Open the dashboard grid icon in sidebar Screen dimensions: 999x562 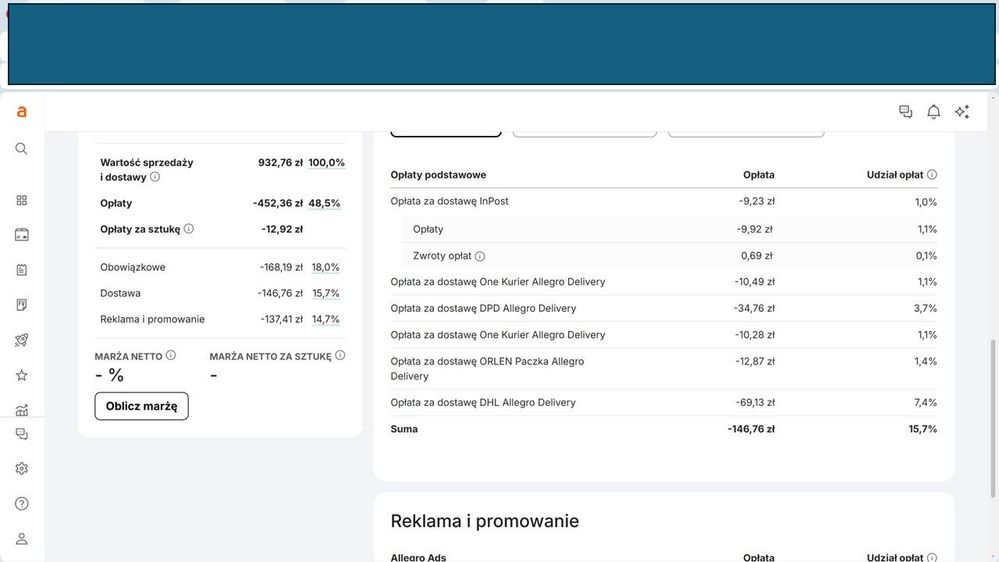(22, 200)
